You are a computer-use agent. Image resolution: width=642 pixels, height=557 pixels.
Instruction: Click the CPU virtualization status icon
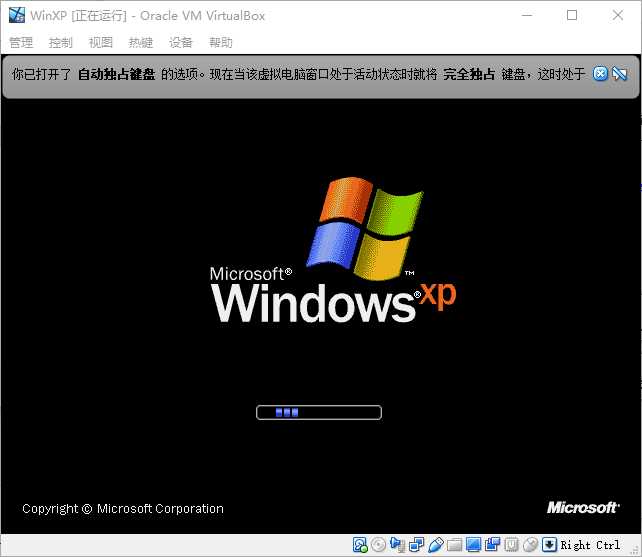(x=511, y=545)
